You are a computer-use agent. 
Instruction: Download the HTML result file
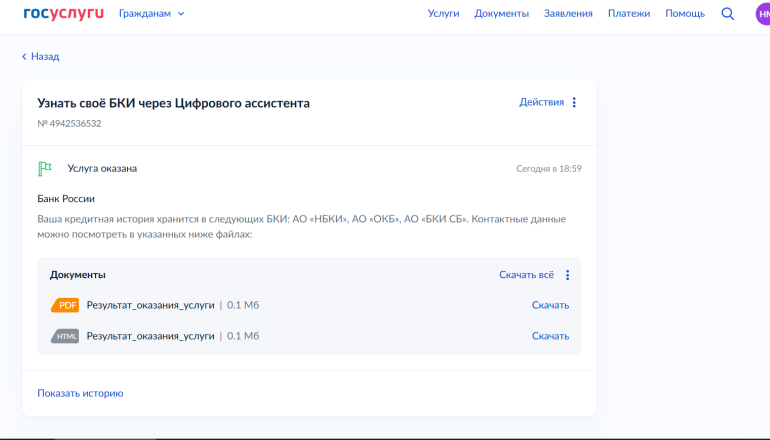(x=550, y=336)
